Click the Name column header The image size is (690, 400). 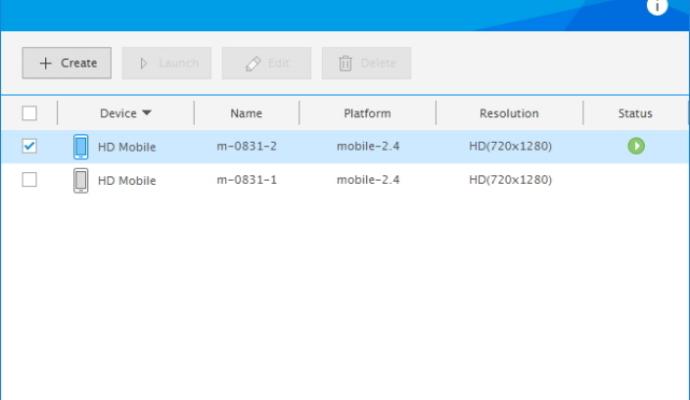[x=246, y=113]
